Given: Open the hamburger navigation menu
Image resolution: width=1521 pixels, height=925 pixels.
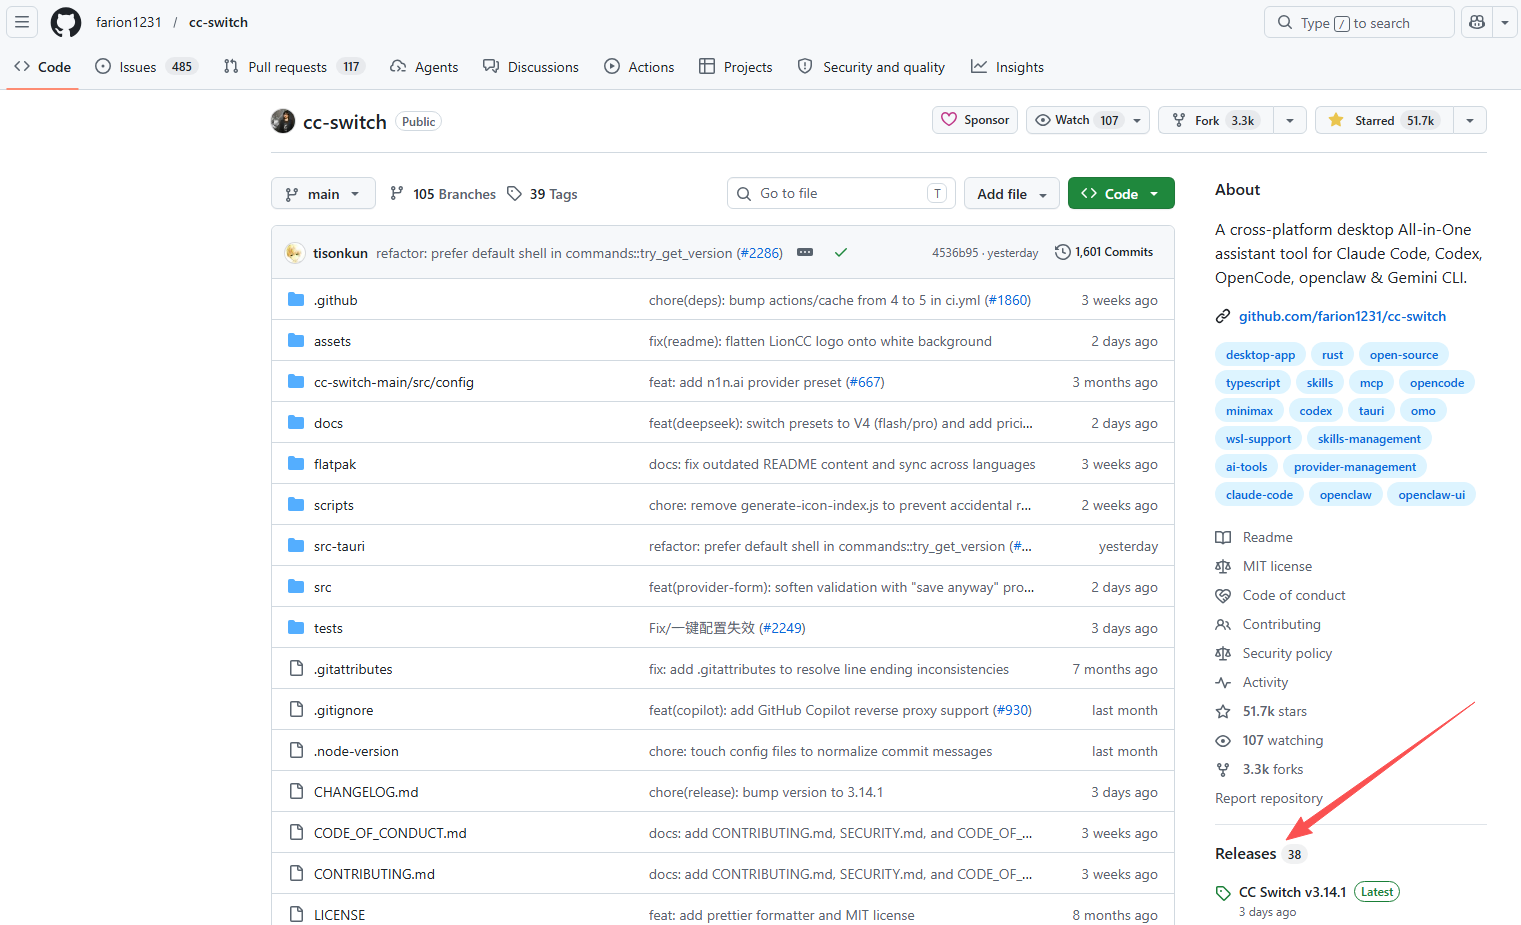Looking at the screenshot, I should point(22,22).
